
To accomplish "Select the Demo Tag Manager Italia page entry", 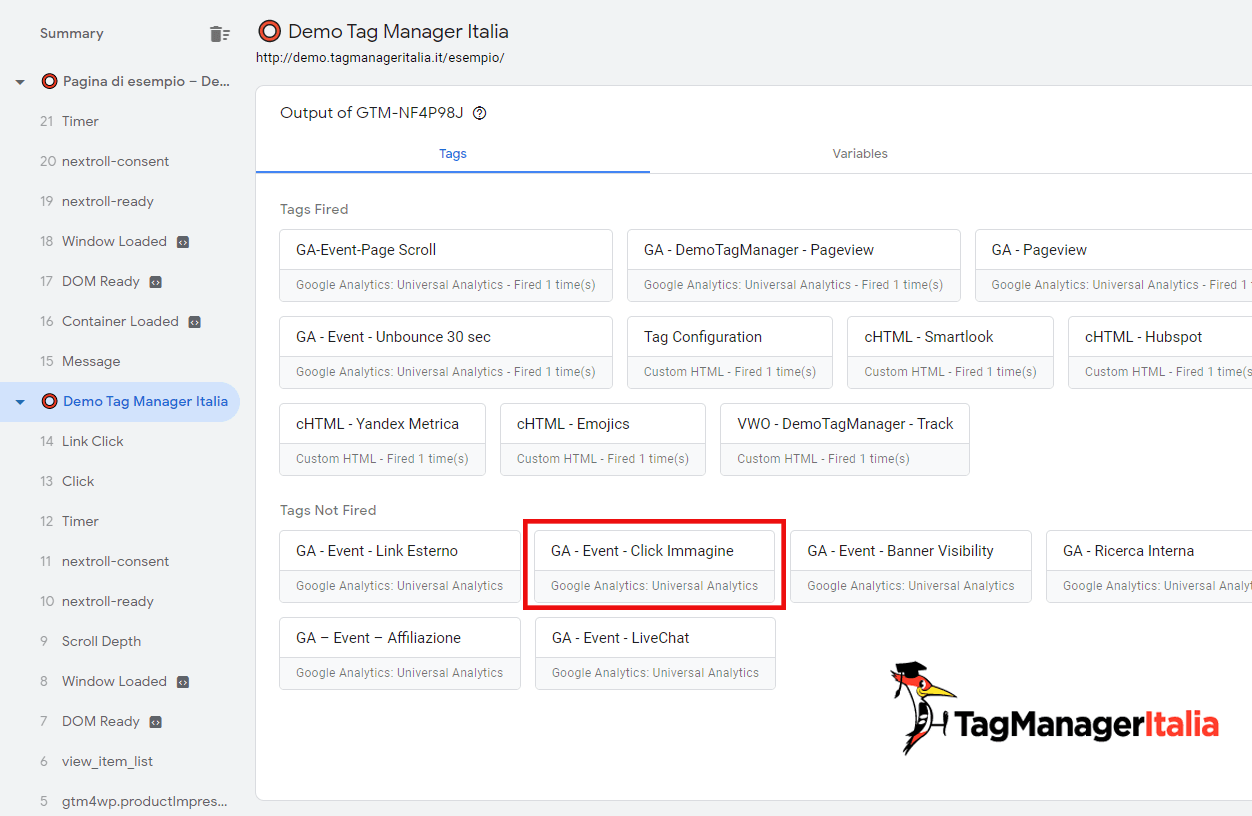I will tap(120, 402).
